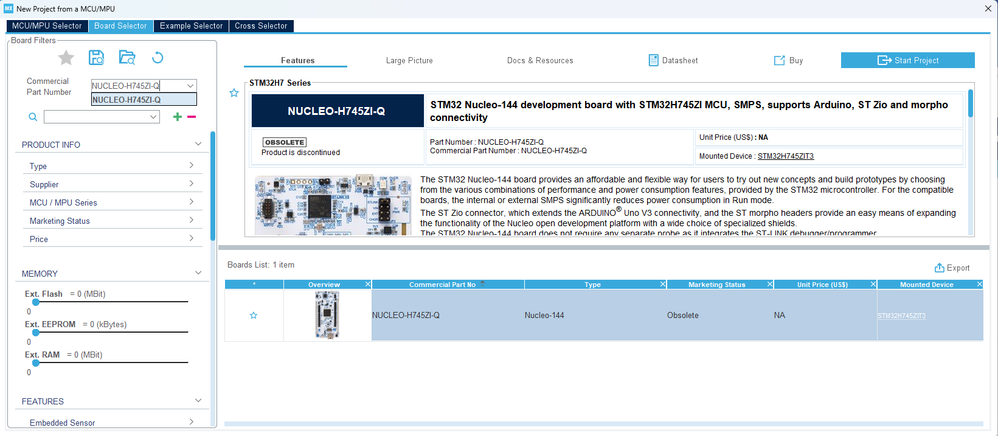Click the favorites star filter icon
Screen dimensions: 998x436
point(66,58)
